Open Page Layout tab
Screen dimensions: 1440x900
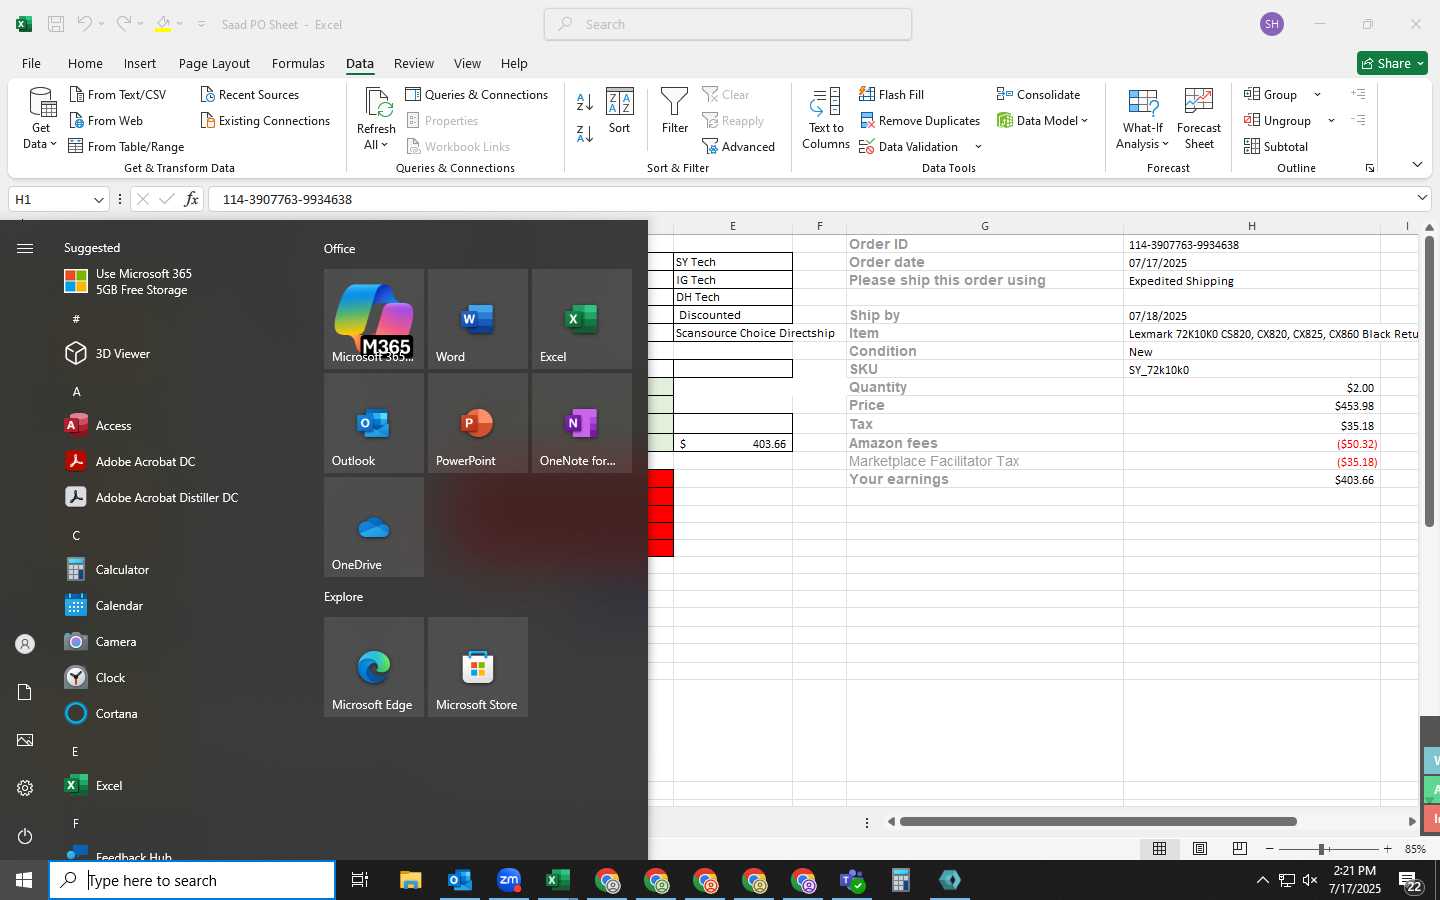tap(214, 63)
